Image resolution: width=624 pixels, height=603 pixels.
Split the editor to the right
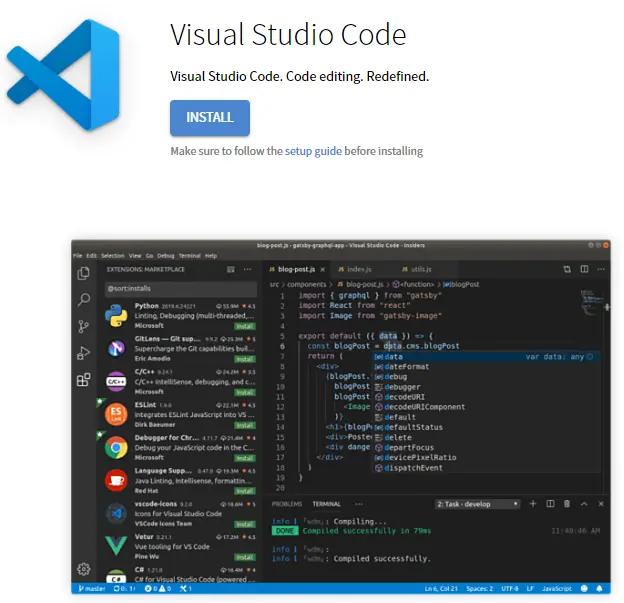coord(584,269)
